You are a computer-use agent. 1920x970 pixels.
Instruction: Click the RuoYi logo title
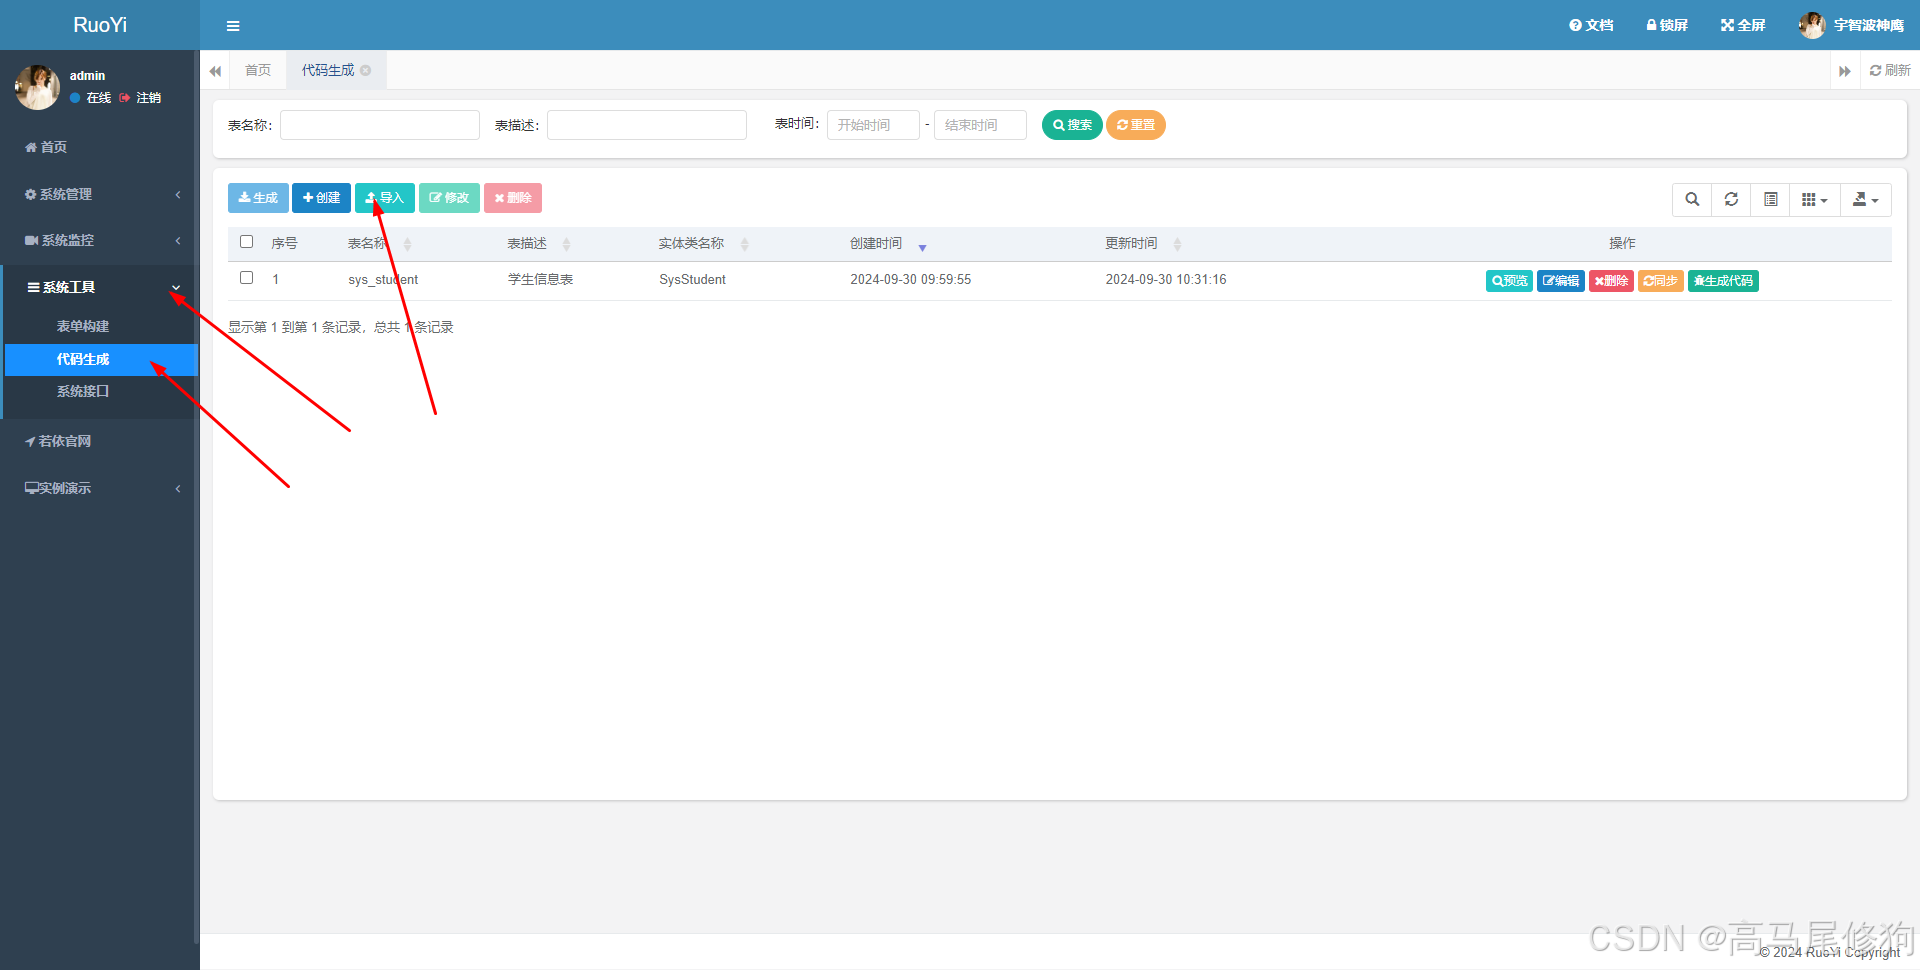coord(100,25)
